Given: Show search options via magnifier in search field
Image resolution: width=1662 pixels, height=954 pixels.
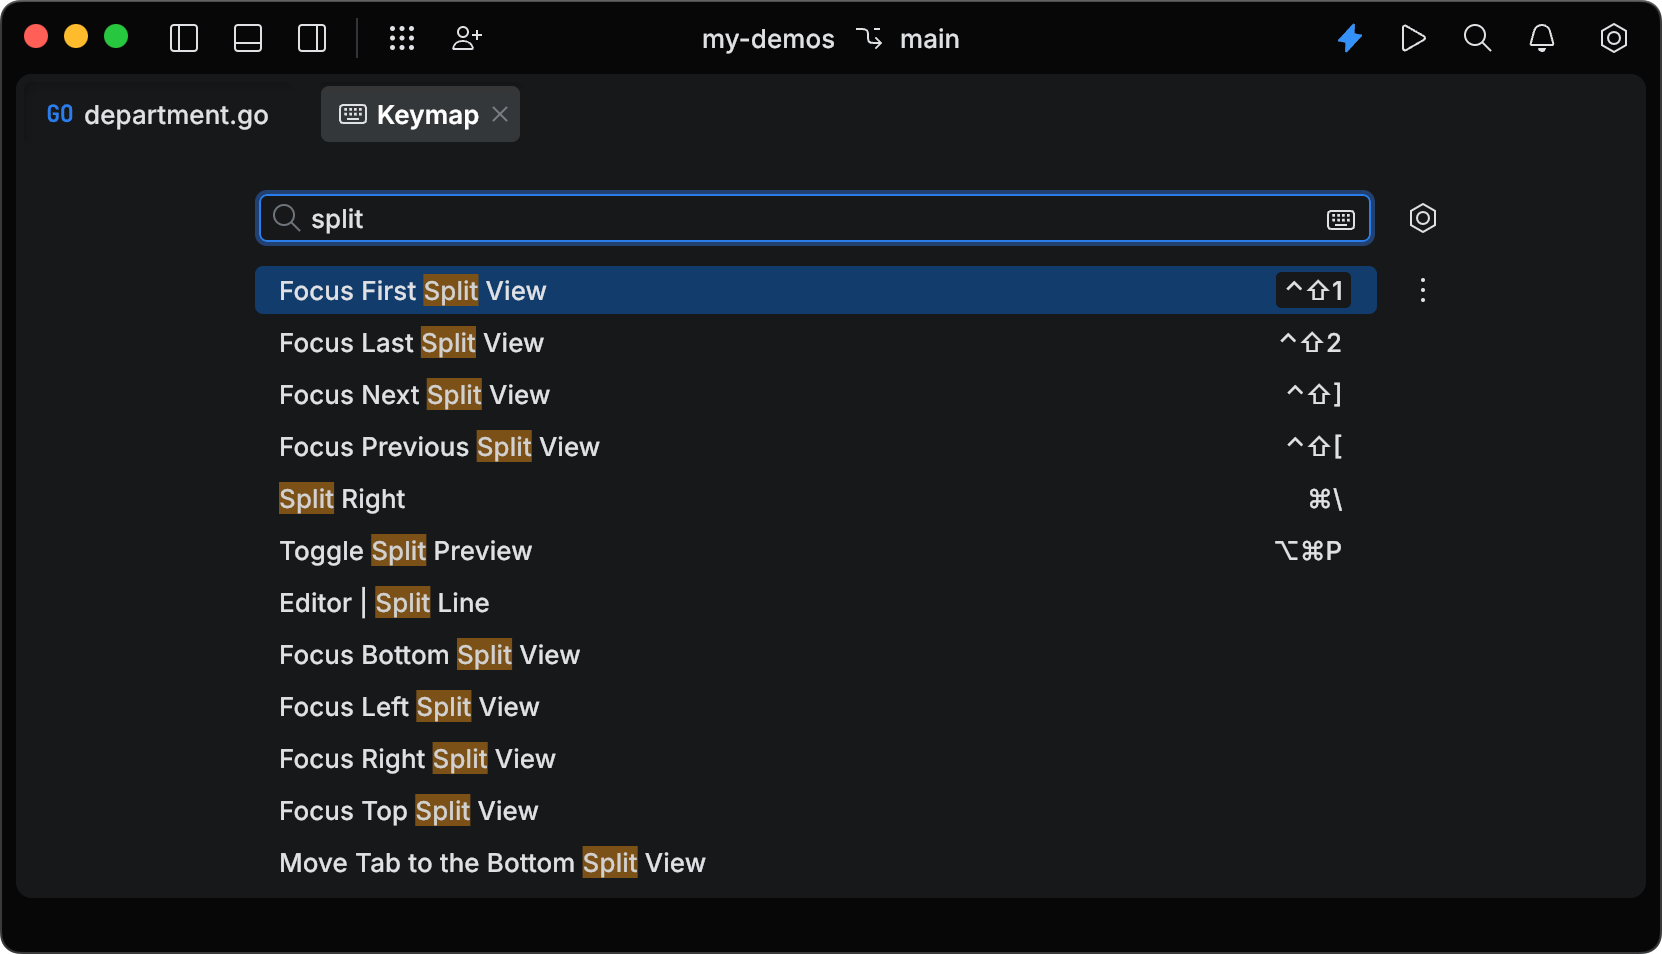Looking at the screenshot, I should [x=285, y=218].
